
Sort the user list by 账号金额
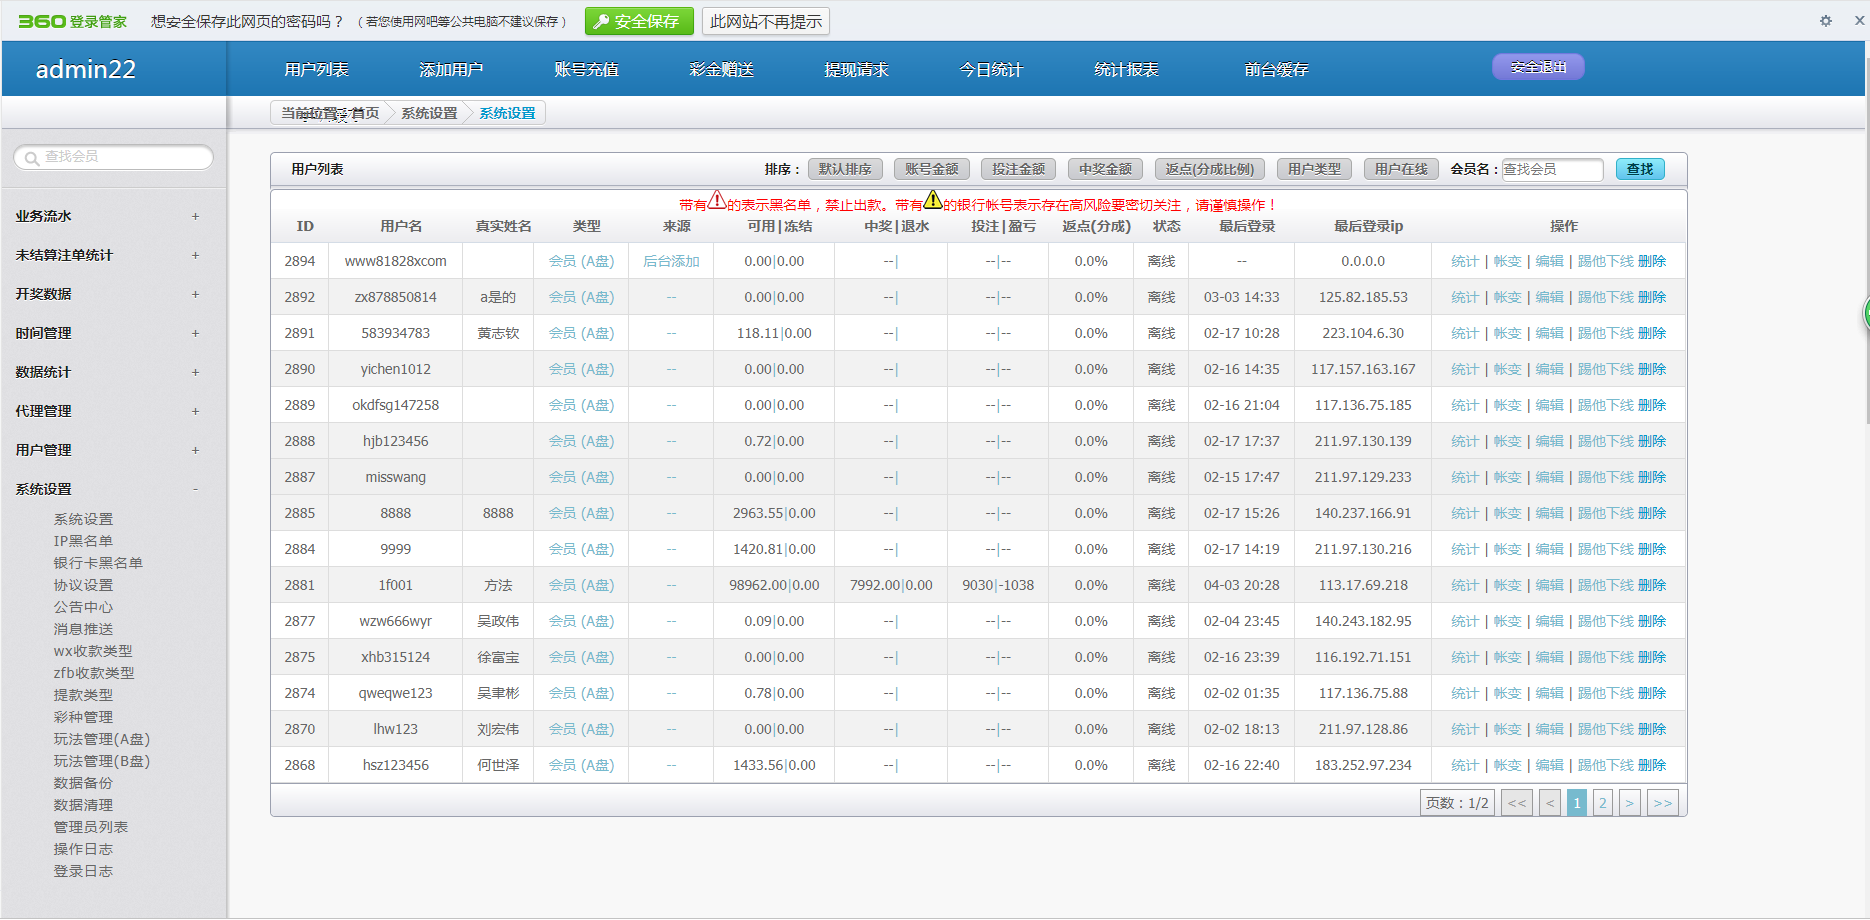931,169
